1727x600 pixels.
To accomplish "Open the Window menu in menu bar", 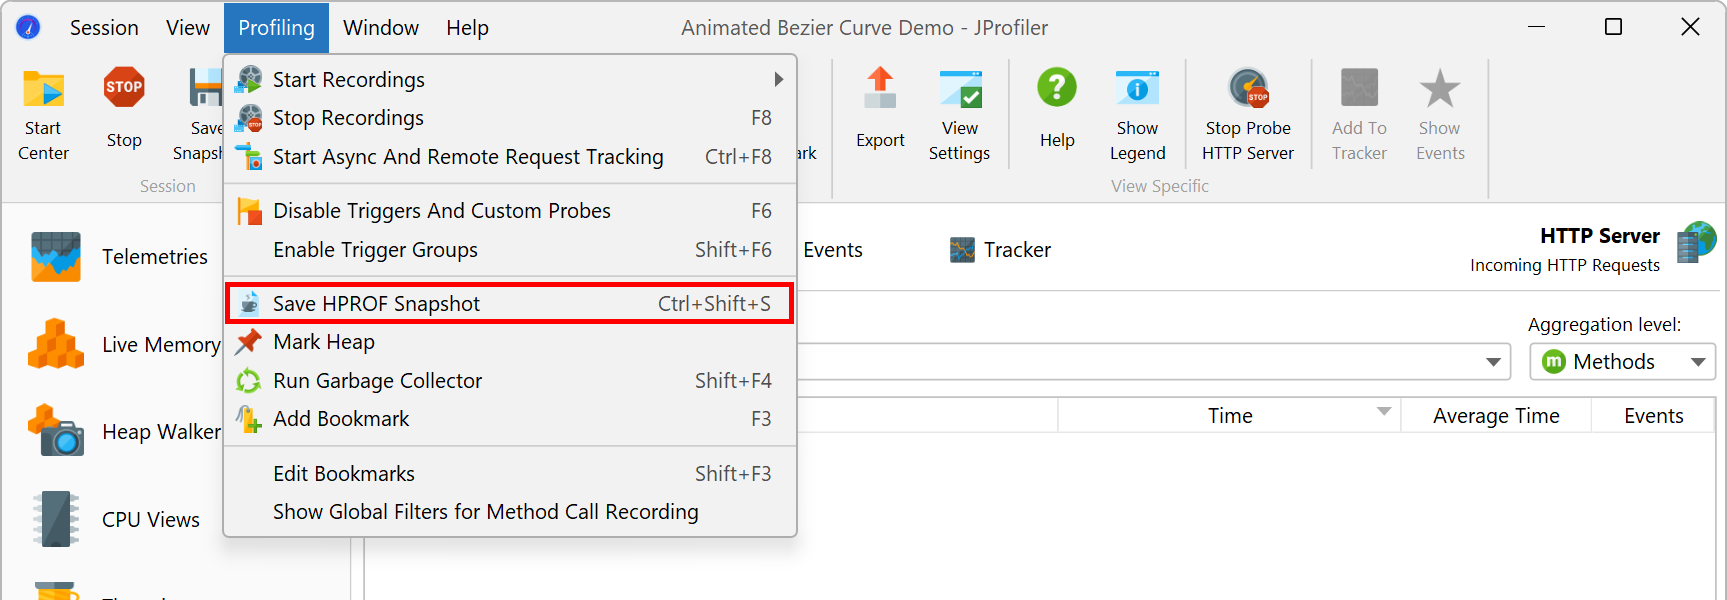I will click(381, 28).
